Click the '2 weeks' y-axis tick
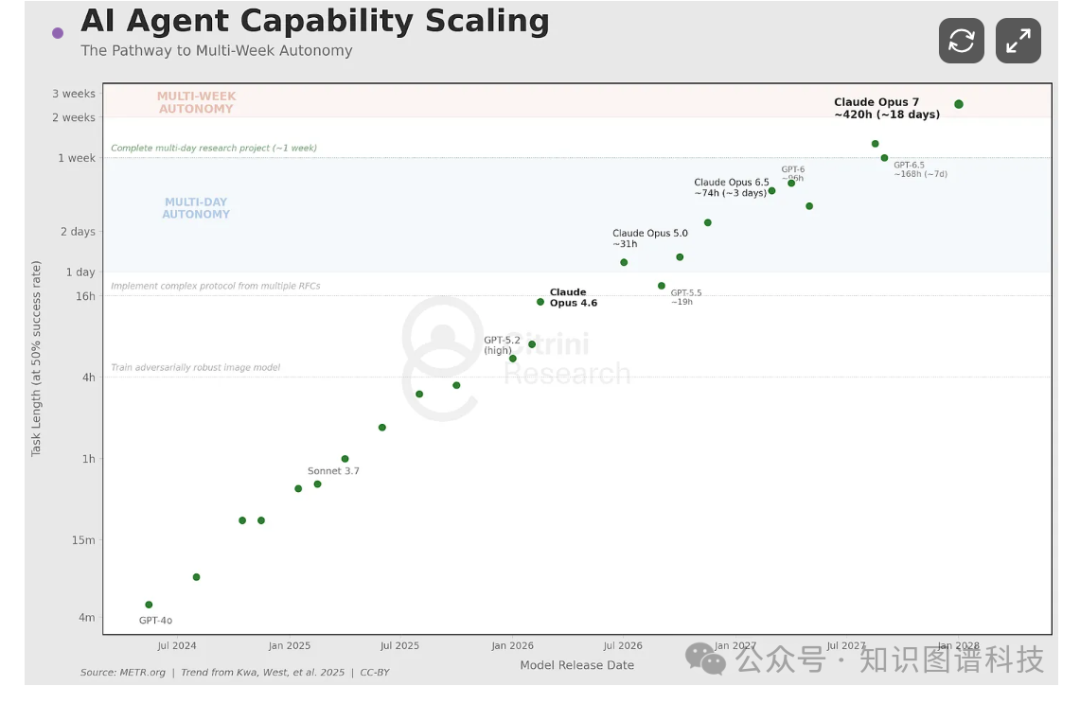The width and height of the screenshot is (1080, 703). coord(74,118)
